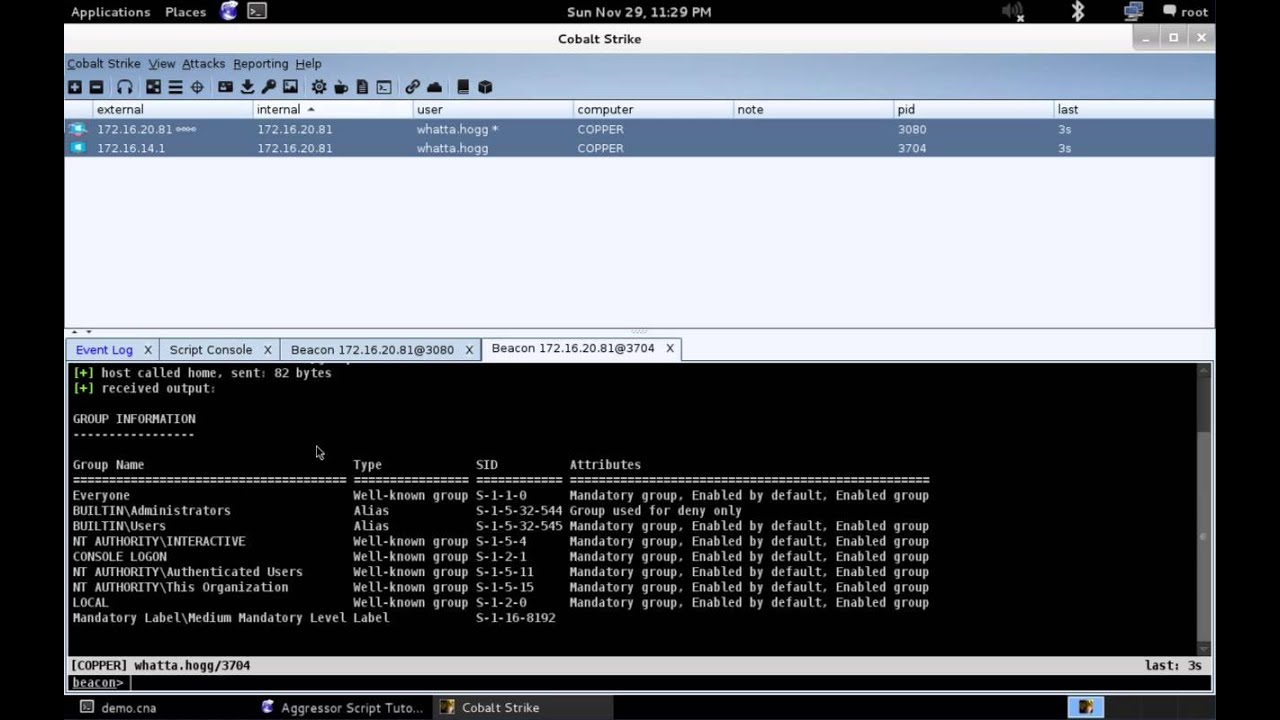The height and width of the screenshot is (720, 1280).
Task: Sort sessions by the last column
Action: [1134, 109]
